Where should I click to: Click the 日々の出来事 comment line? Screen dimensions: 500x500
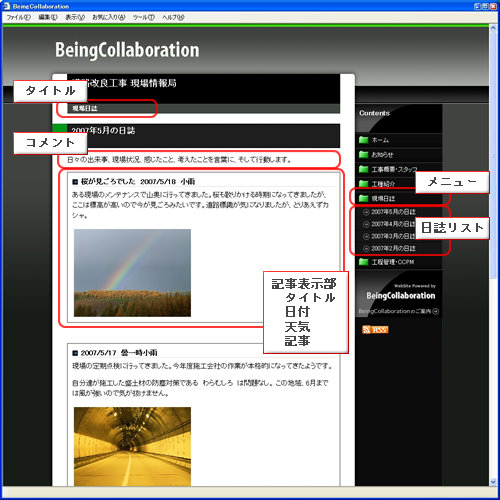coord(179,160)
